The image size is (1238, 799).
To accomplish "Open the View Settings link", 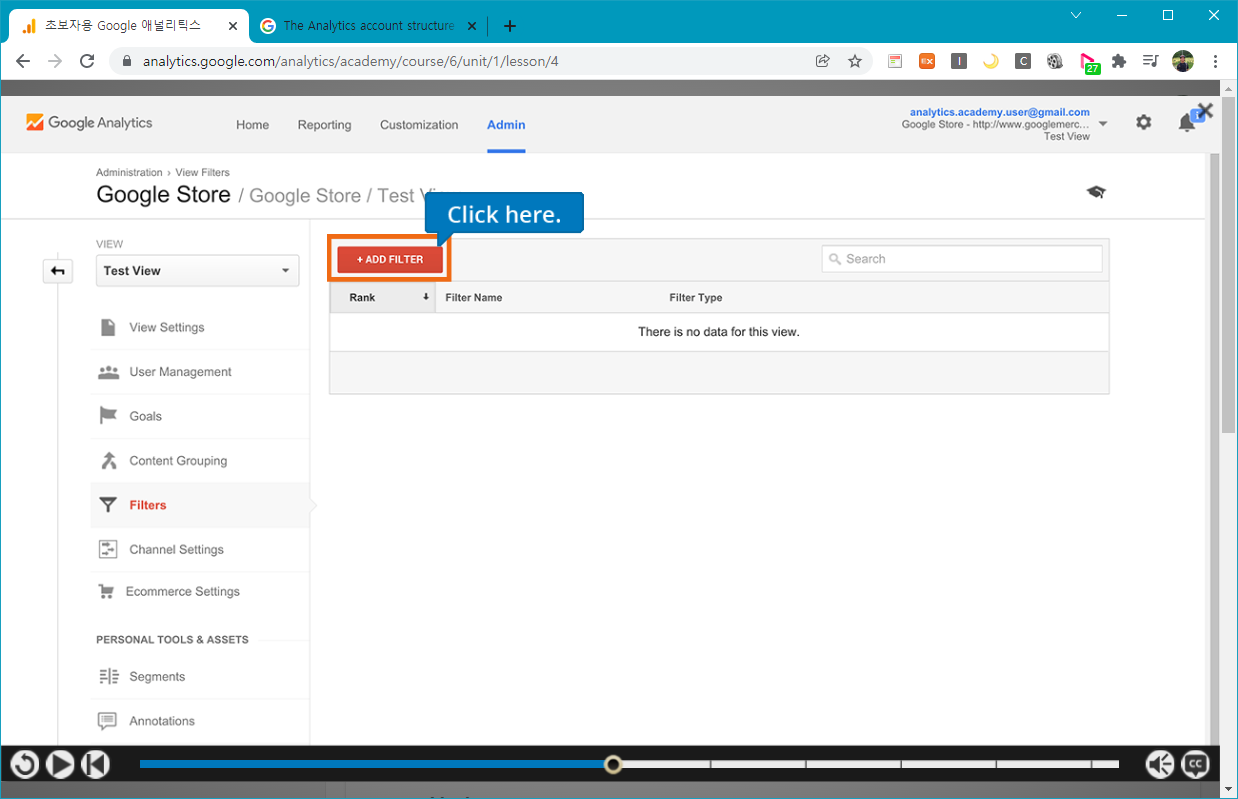I will pyautogui.click(x=166, y=327).
